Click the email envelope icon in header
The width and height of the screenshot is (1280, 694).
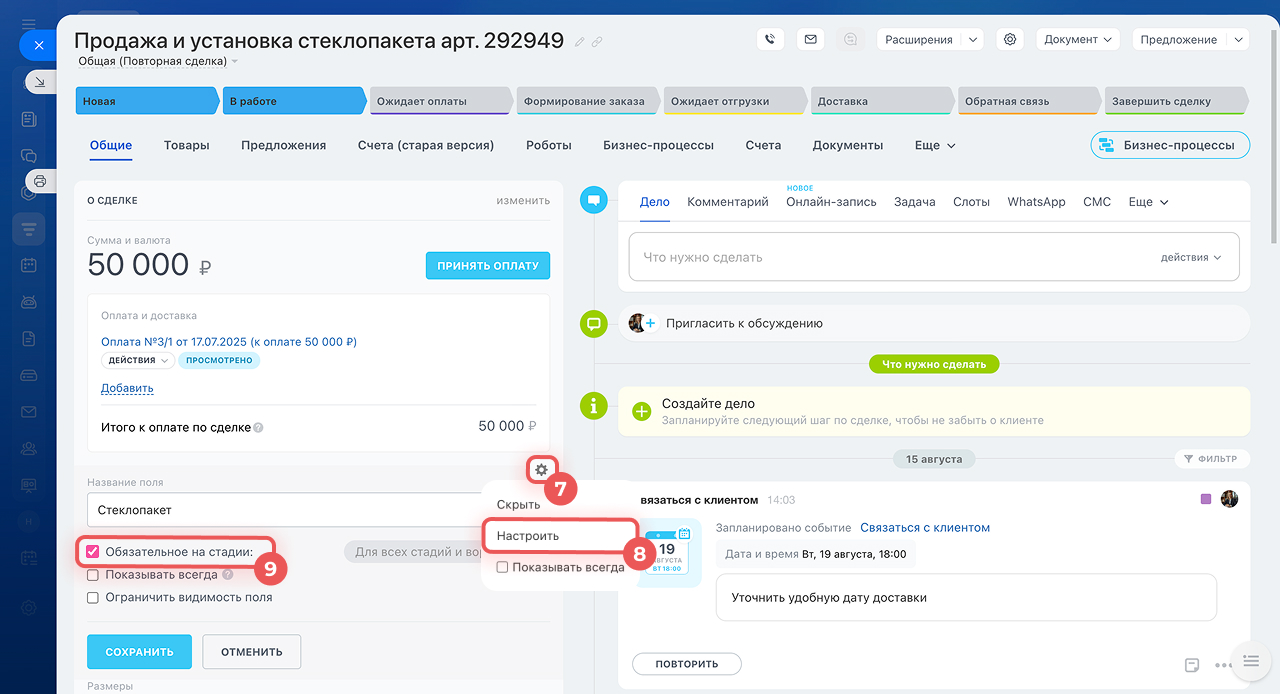(x=810, y=40)
